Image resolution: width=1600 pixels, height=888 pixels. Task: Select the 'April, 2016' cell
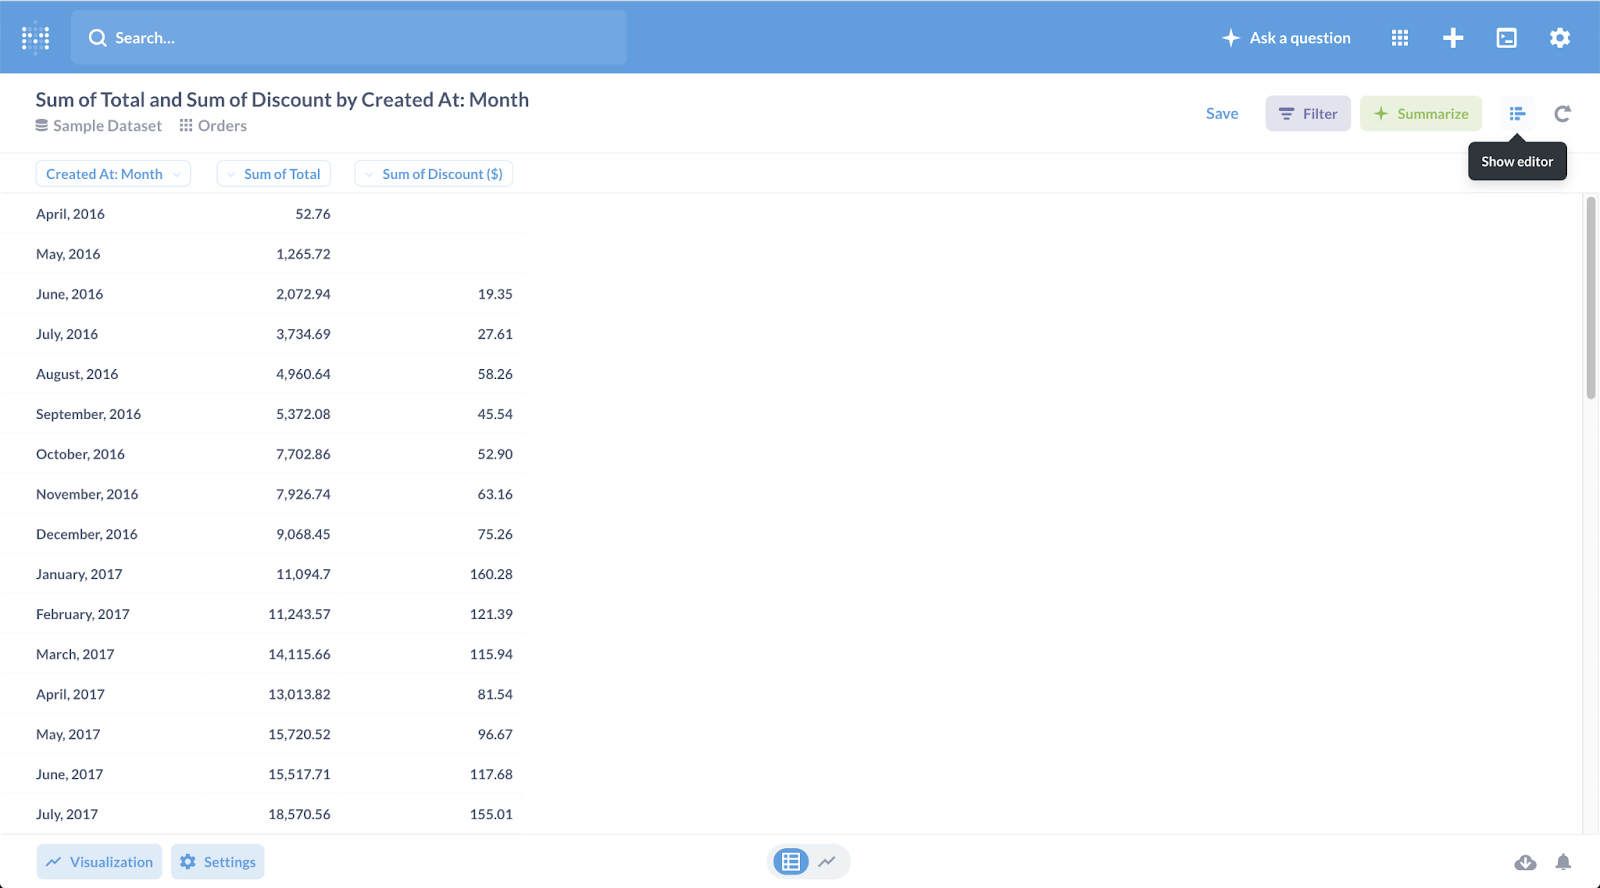[70, 214]
